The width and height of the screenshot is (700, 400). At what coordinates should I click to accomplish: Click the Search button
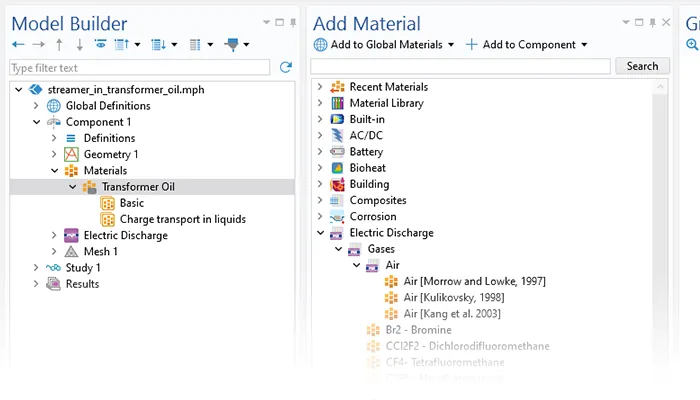point(642,66)
